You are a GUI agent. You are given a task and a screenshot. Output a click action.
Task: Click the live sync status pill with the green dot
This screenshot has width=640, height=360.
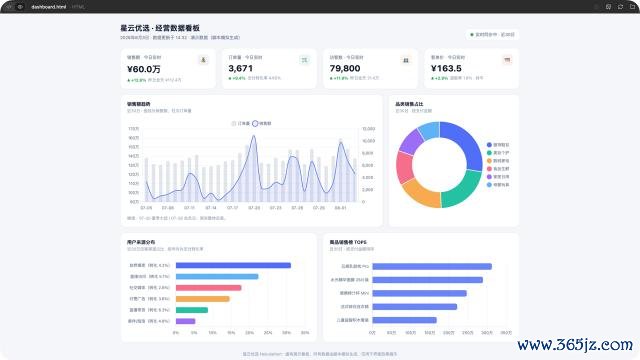tap(492, 35)
